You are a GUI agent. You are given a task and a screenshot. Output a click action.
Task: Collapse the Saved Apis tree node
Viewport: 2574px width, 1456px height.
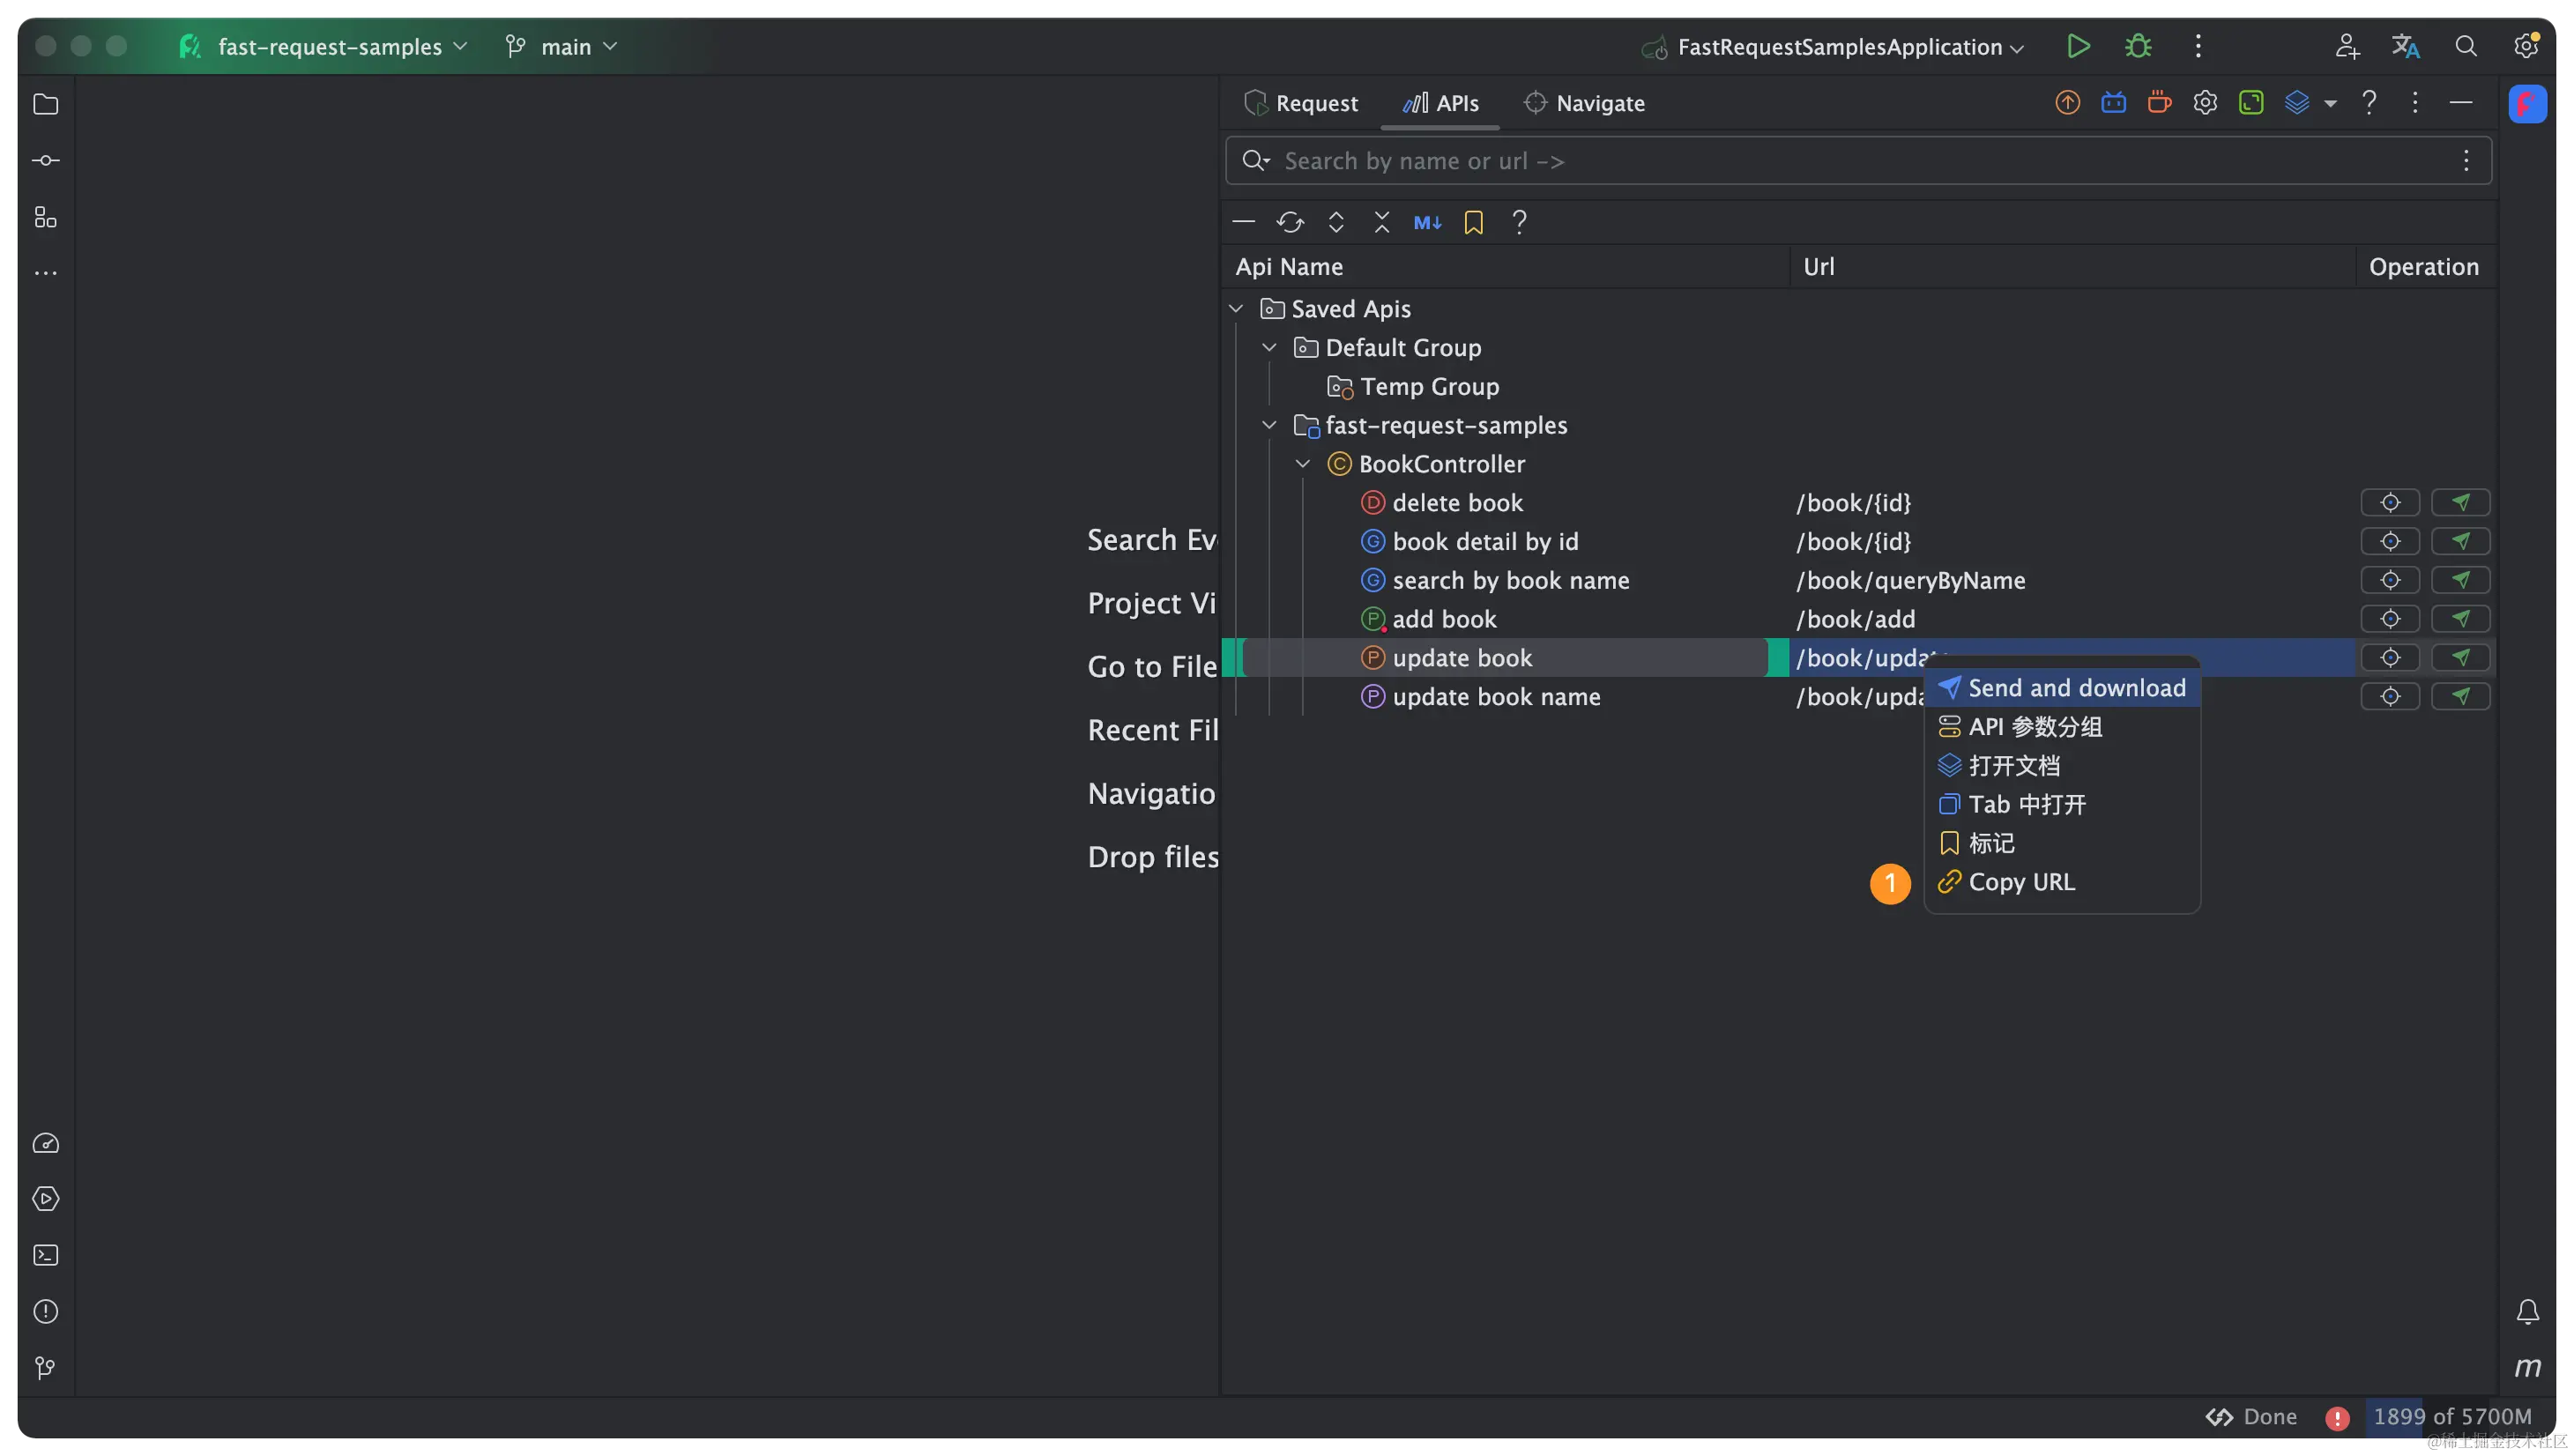1236,308
